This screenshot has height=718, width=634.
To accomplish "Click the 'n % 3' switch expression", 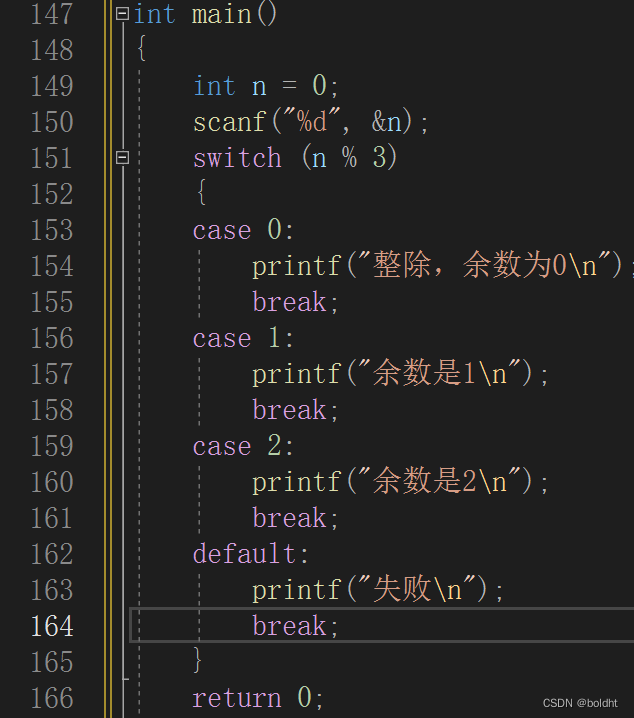I will (350, 158).
